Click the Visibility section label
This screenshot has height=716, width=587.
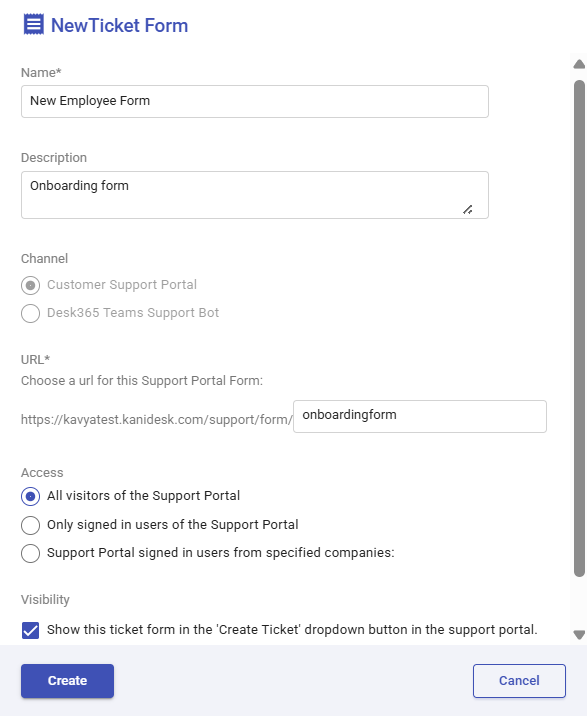point(45,600)
